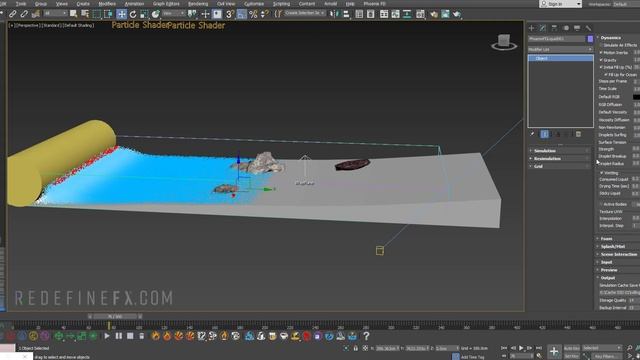
Task: Toggle Initial Fill Up checkbox
Action: pos(601,67)
